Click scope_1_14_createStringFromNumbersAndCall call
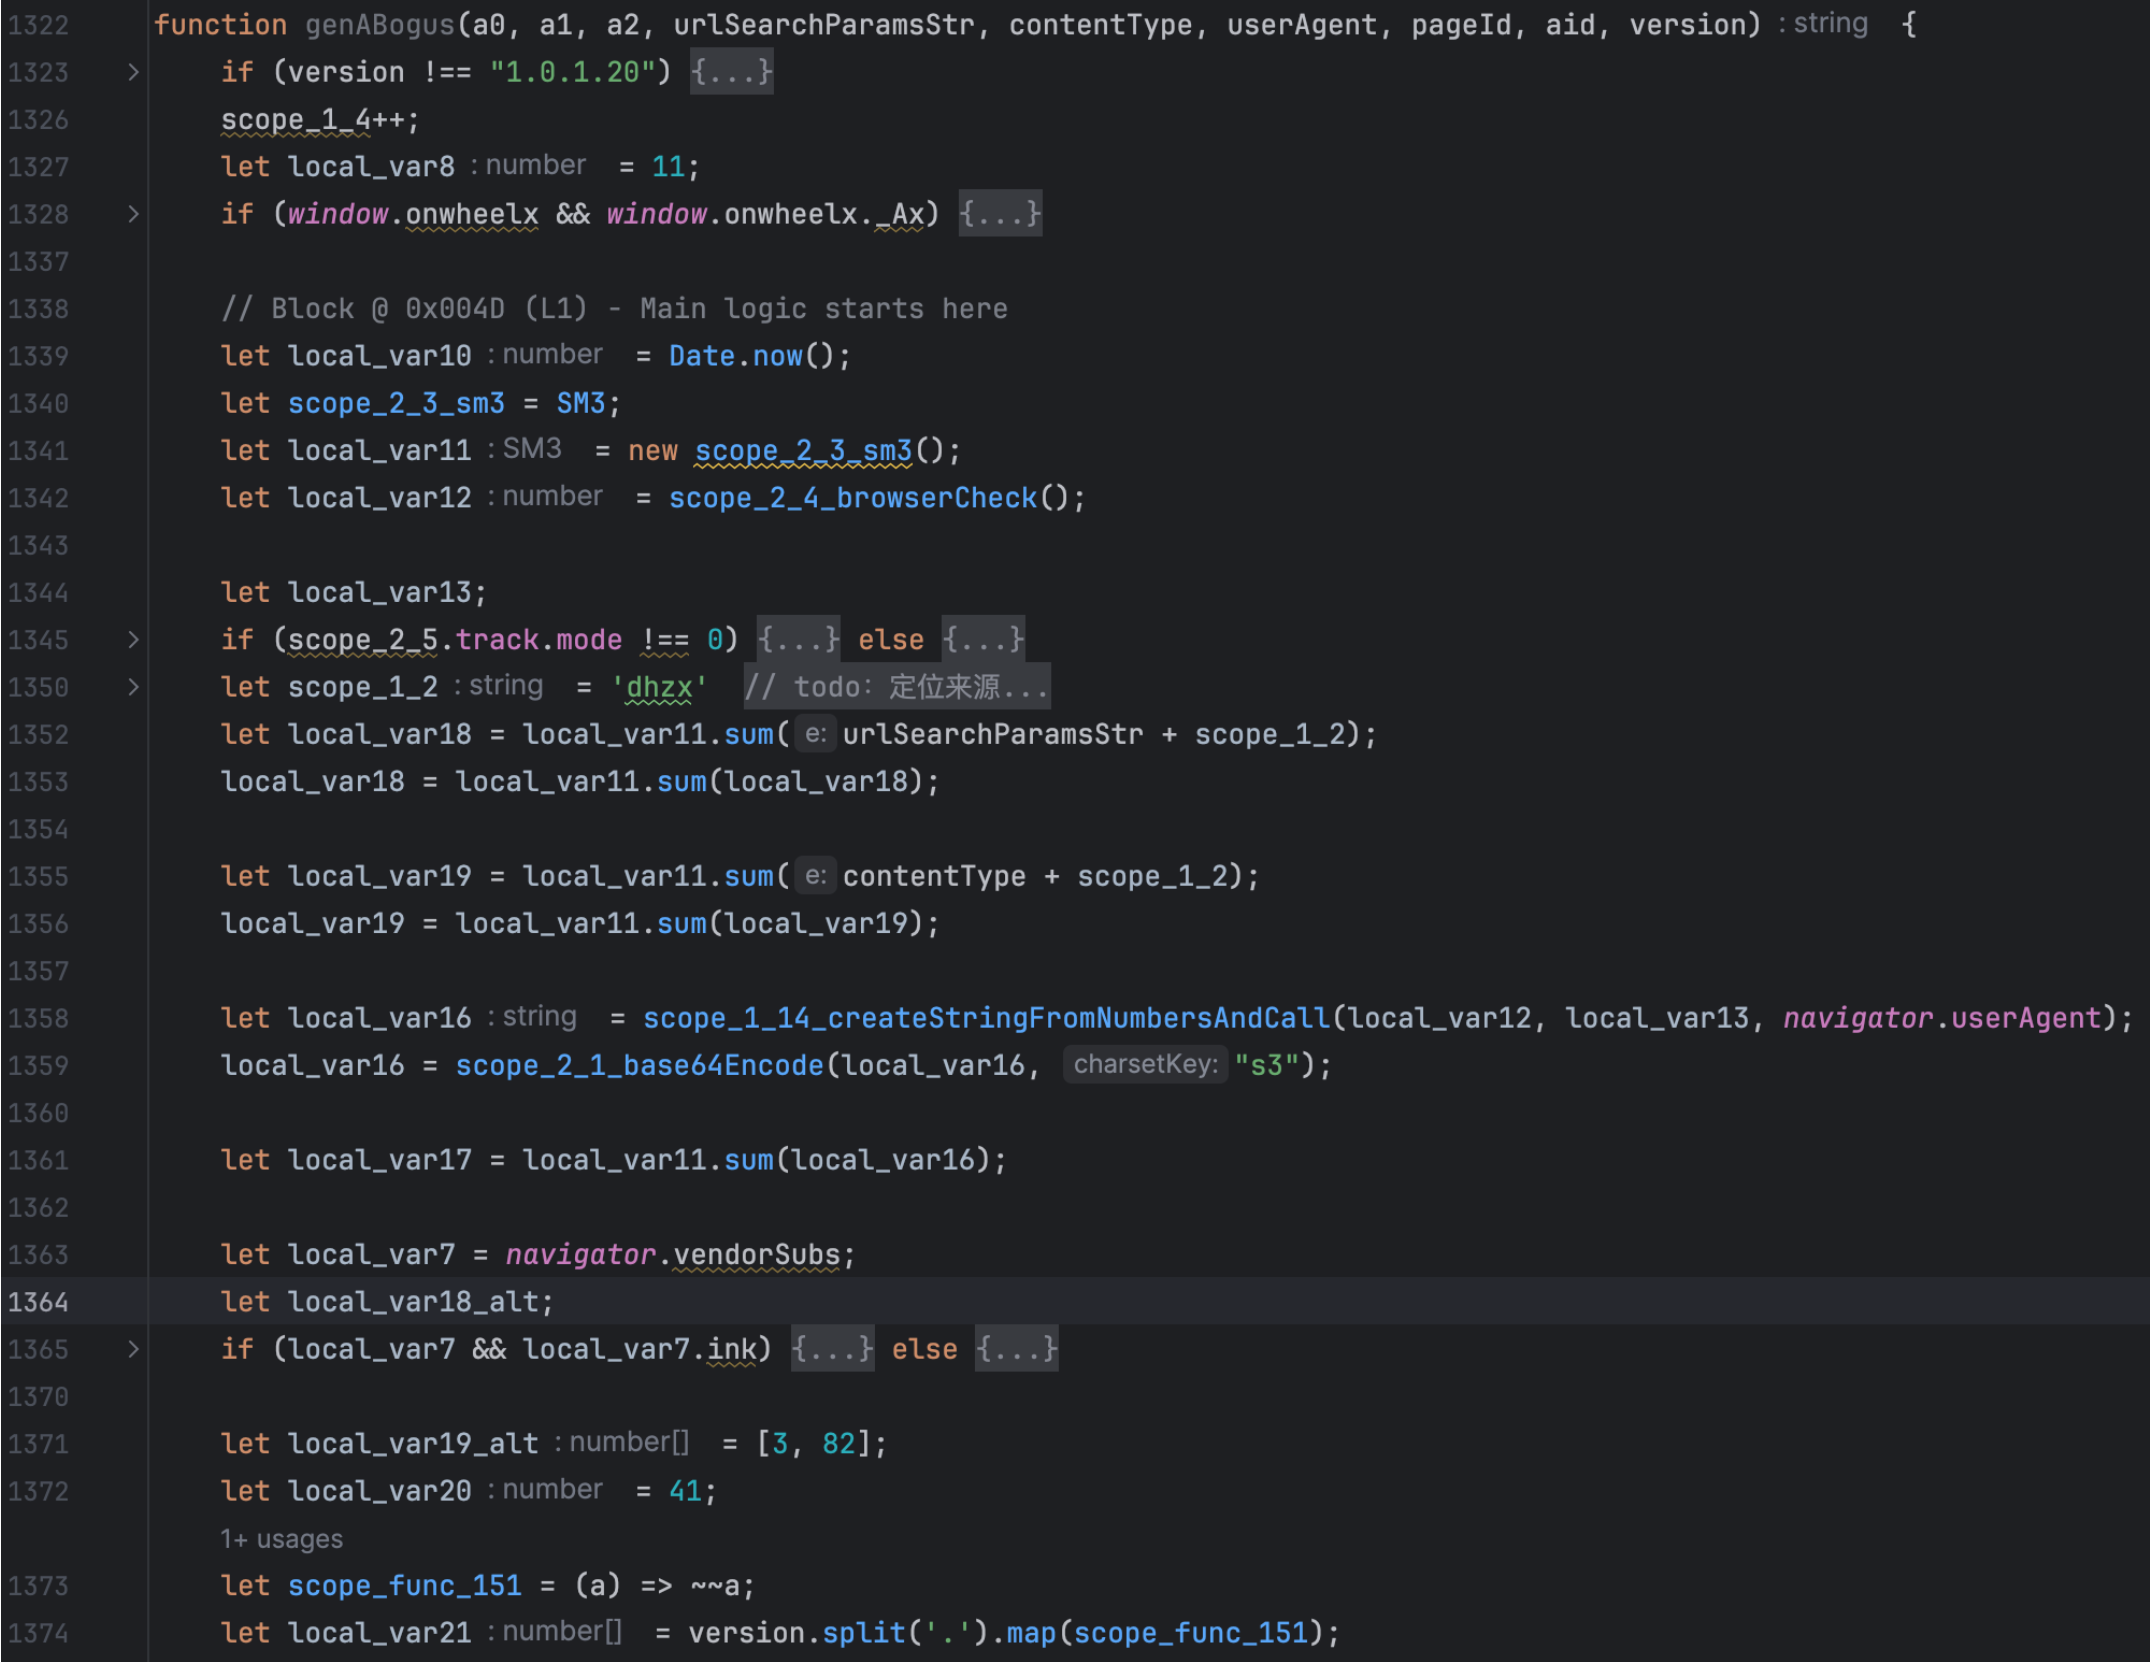Screen dimensions: 2150x1662 [986, 1018]
